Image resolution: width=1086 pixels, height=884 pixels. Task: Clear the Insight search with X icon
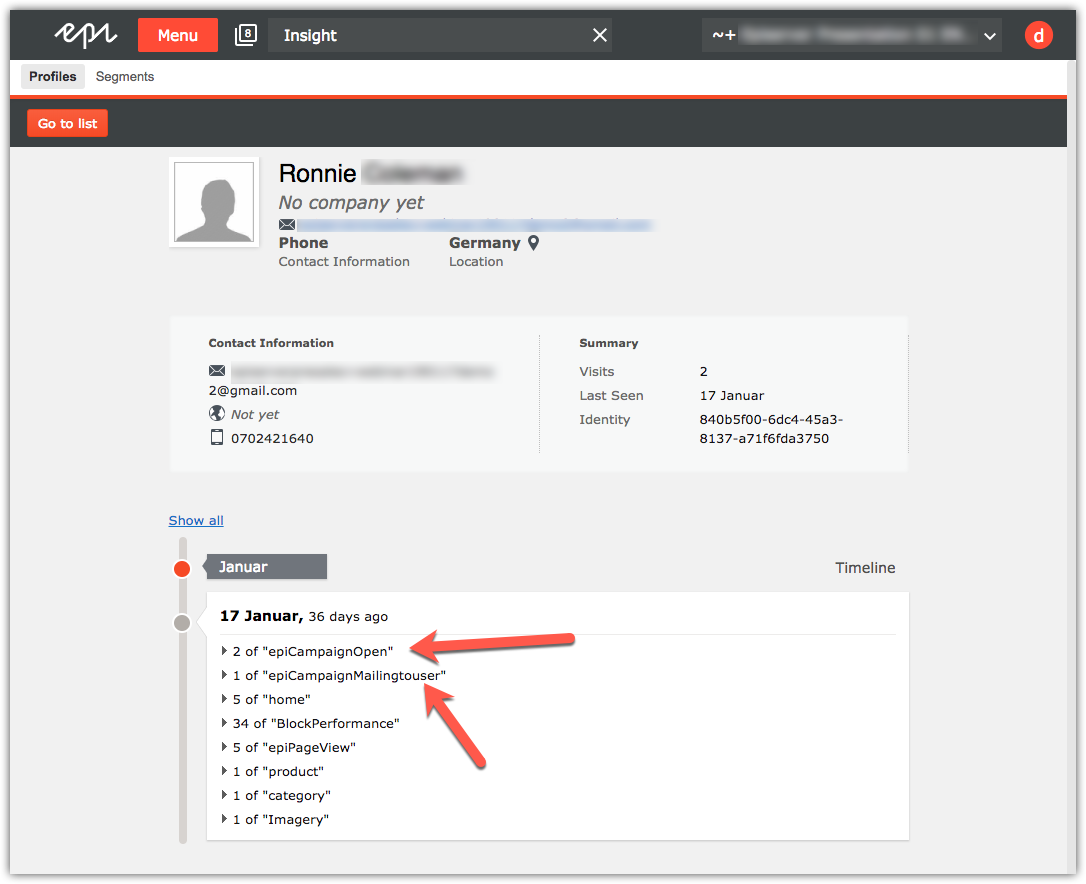[x=600, y=35]
